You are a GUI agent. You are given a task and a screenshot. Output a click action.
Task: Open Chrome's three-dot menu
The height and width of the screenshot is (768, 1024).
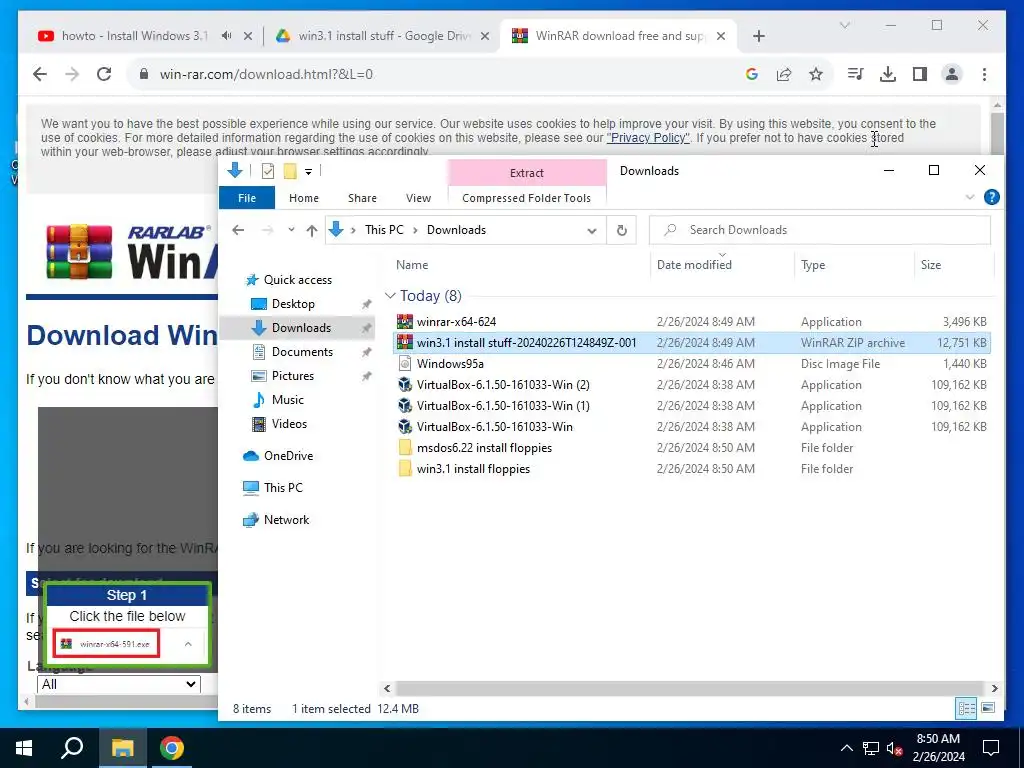(984, 74)
